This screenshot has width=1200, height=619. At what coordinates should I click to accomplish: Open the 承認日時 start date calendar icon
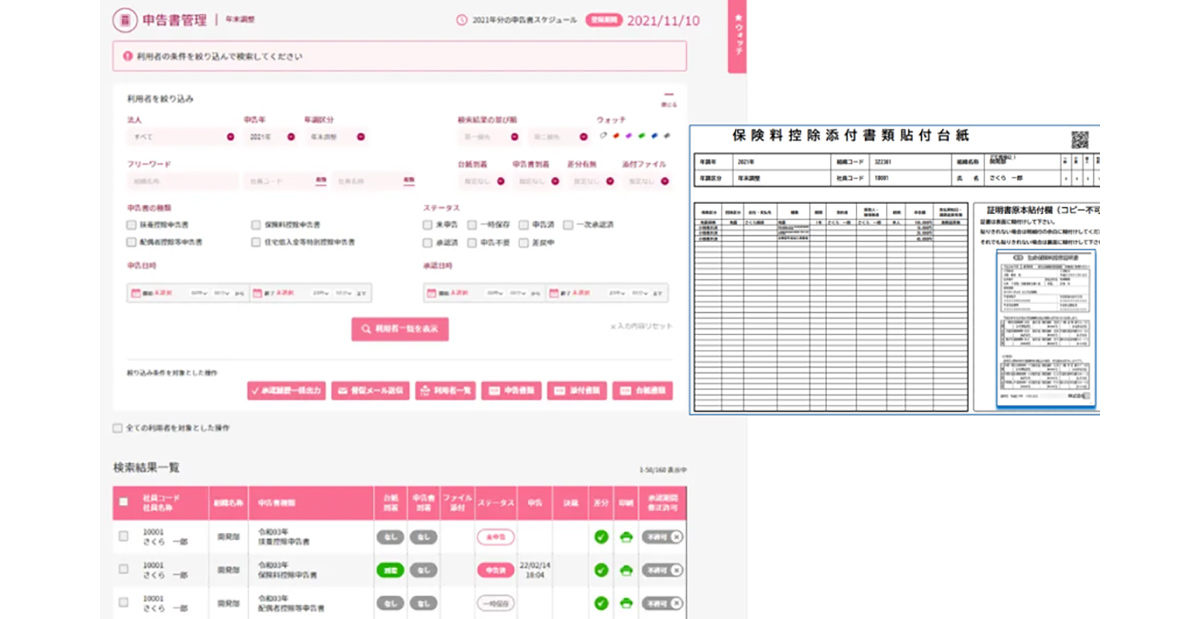432,293
